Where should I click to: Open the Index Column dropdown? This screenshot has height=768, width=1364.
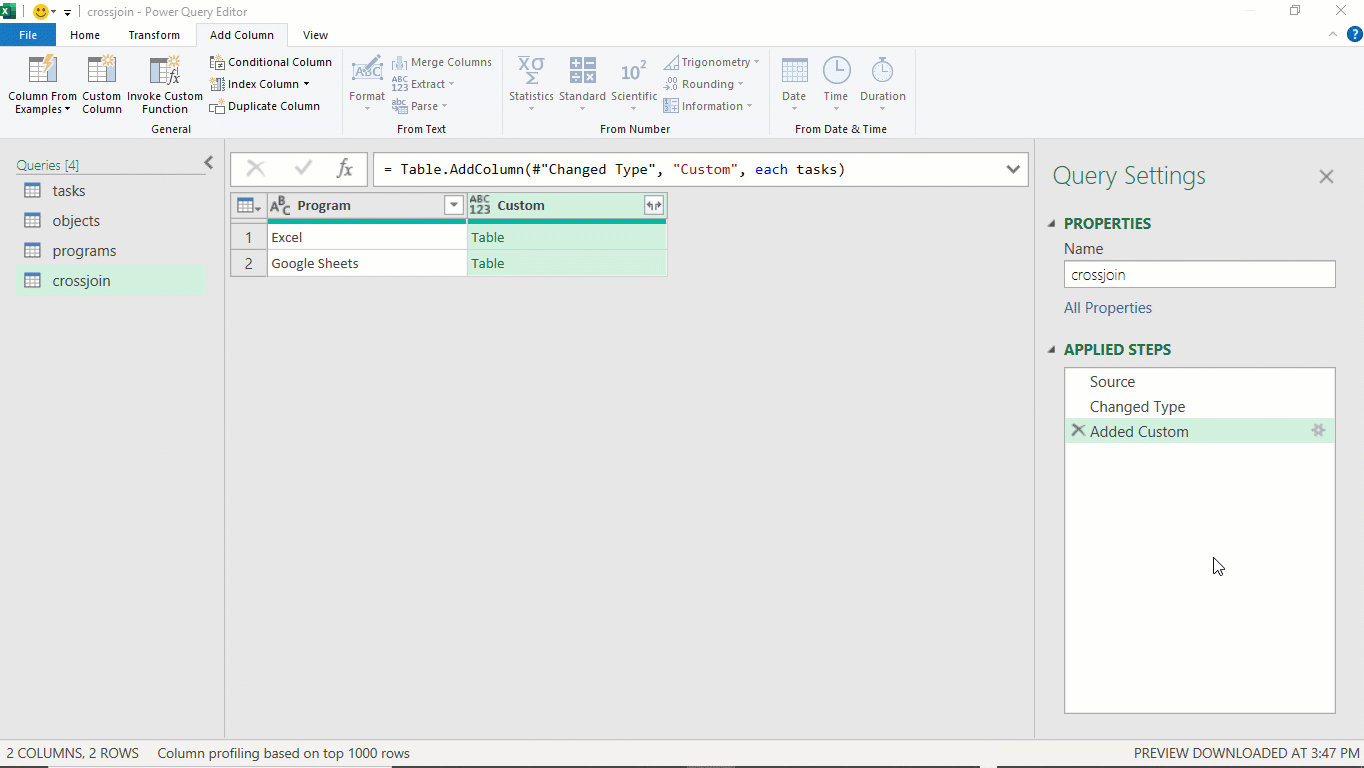(x=306, y=84)
